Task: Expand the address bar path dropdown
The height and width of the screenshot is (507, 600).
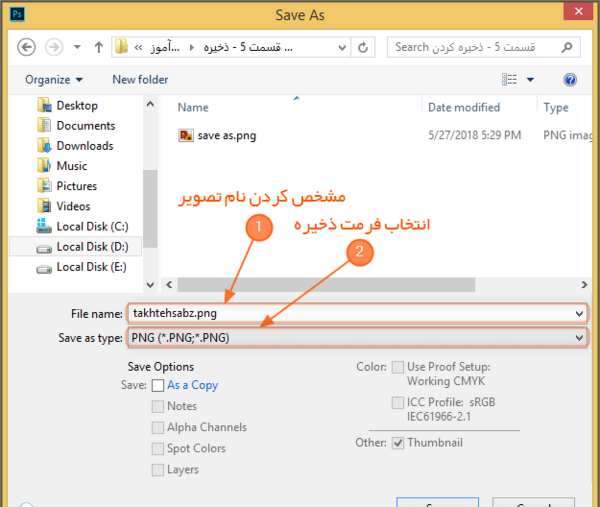Action: click(x=342, y=48)
